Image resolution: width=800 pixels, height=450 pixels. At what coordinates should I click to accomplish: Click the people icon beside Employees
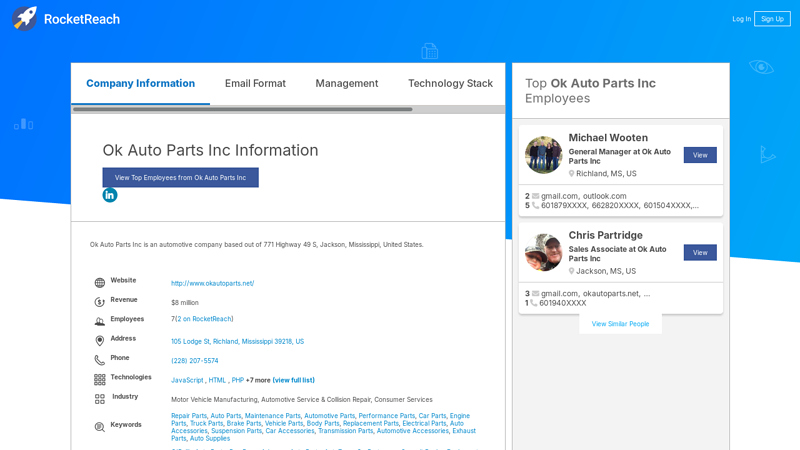pyautogui.click(x=99, y=321)
